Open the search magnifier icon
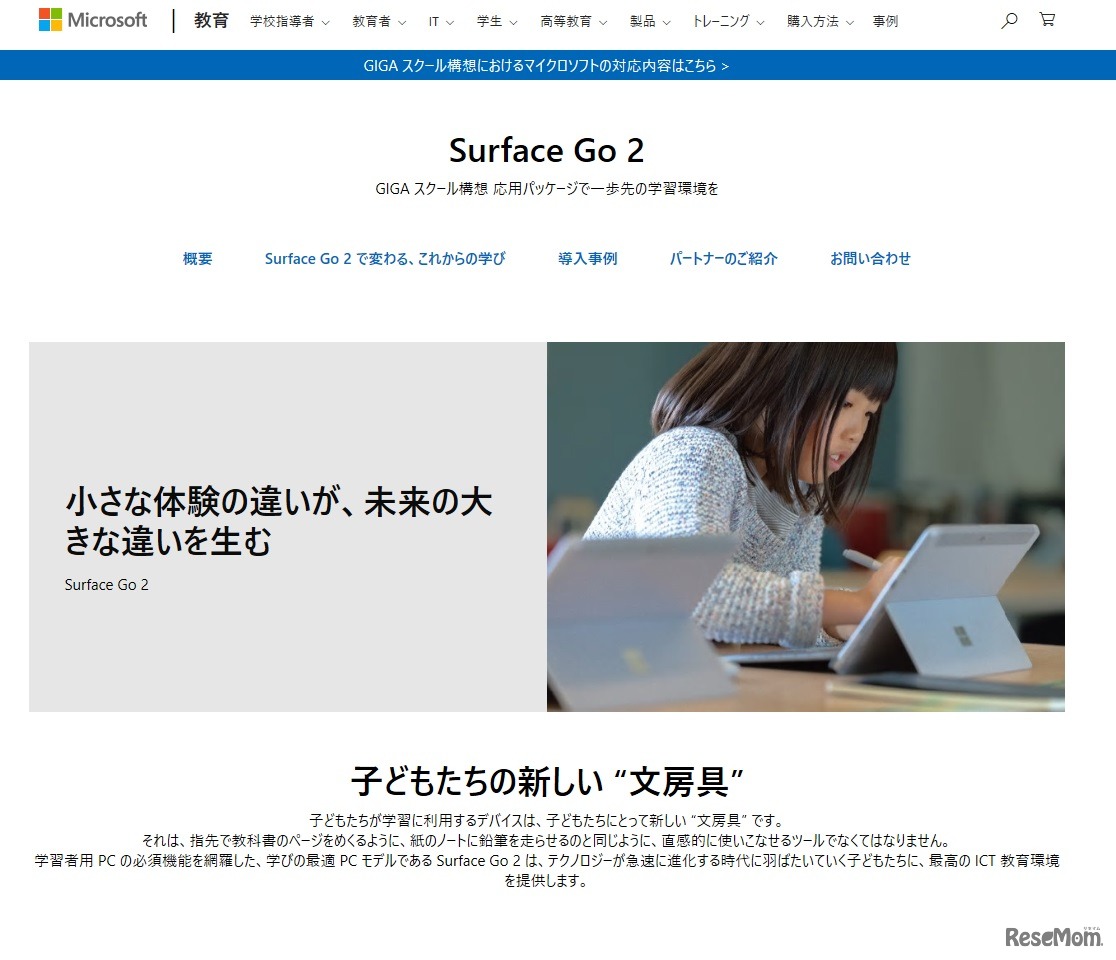Screen dimensions: 1116x960 (1009, 19)
